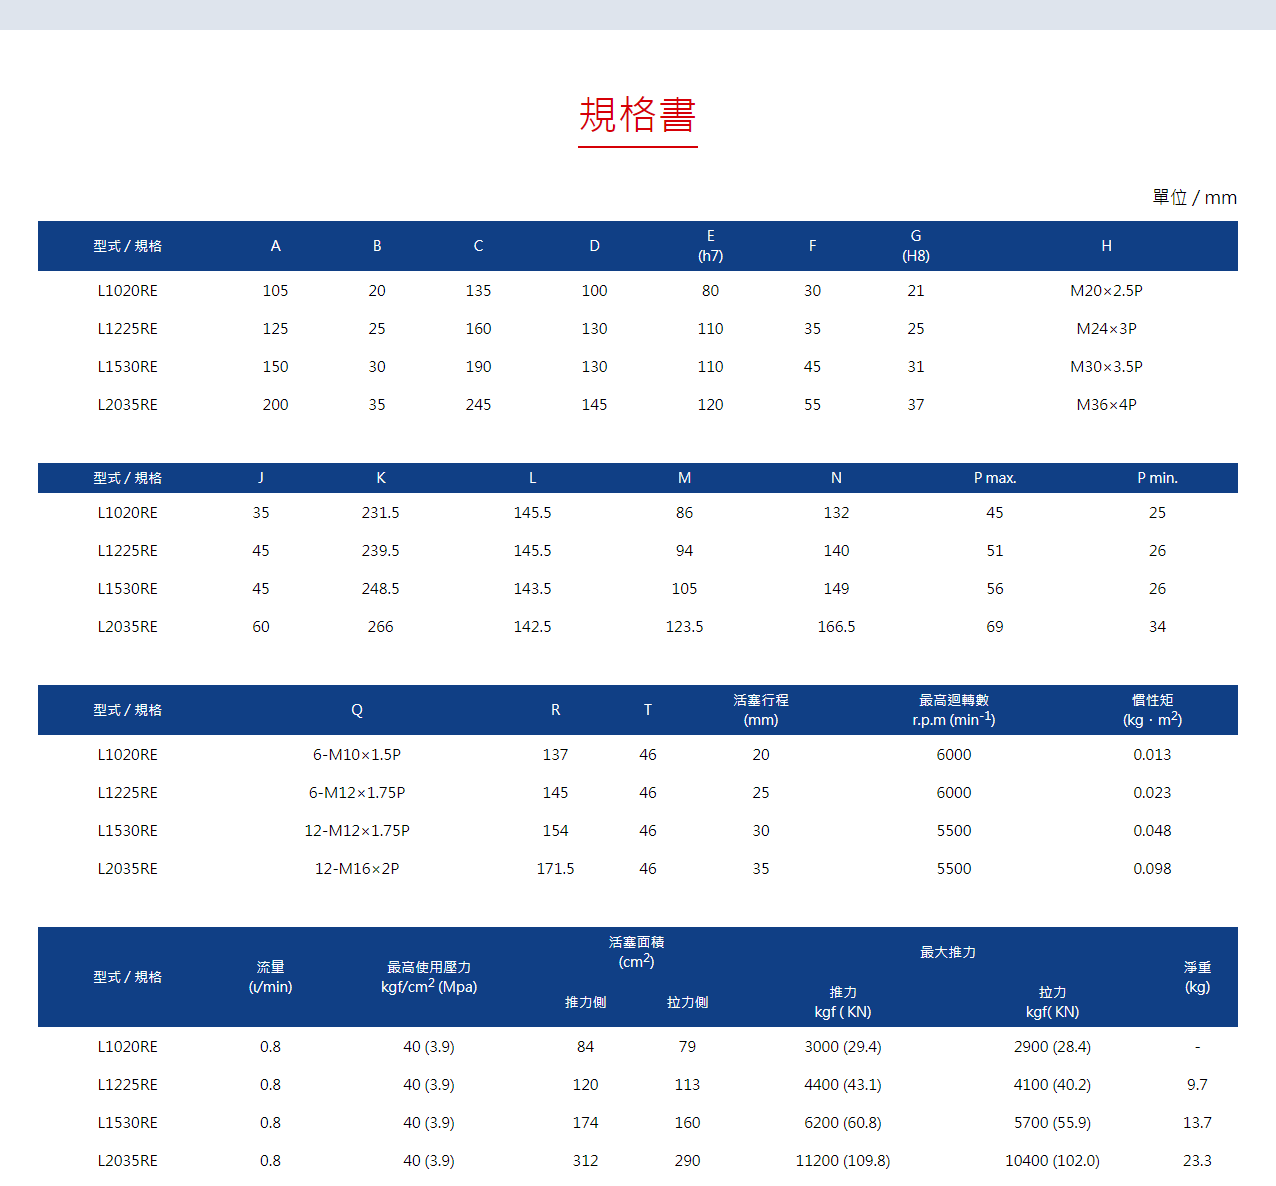
Task: Click the P min. column header
Action: coord(1157,477)
